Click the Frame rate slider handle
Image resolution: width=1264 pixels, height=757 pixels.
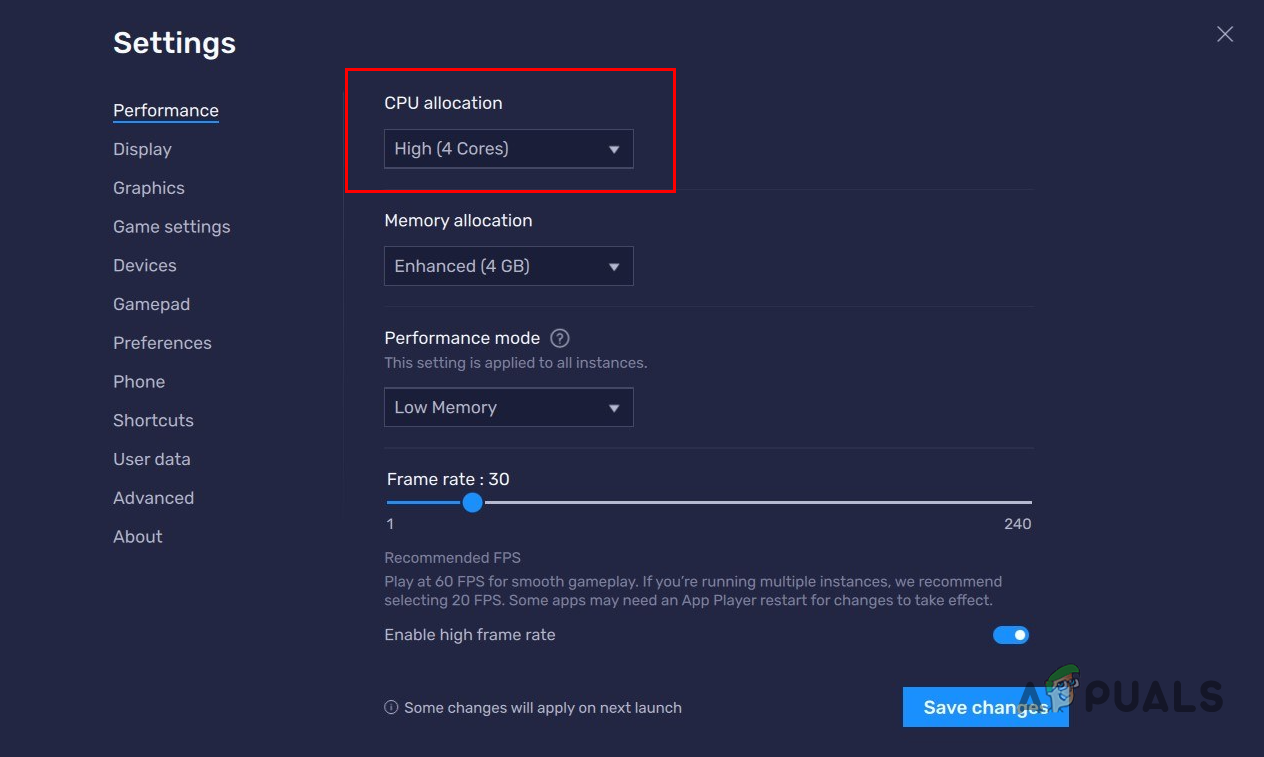pos(473,502)
